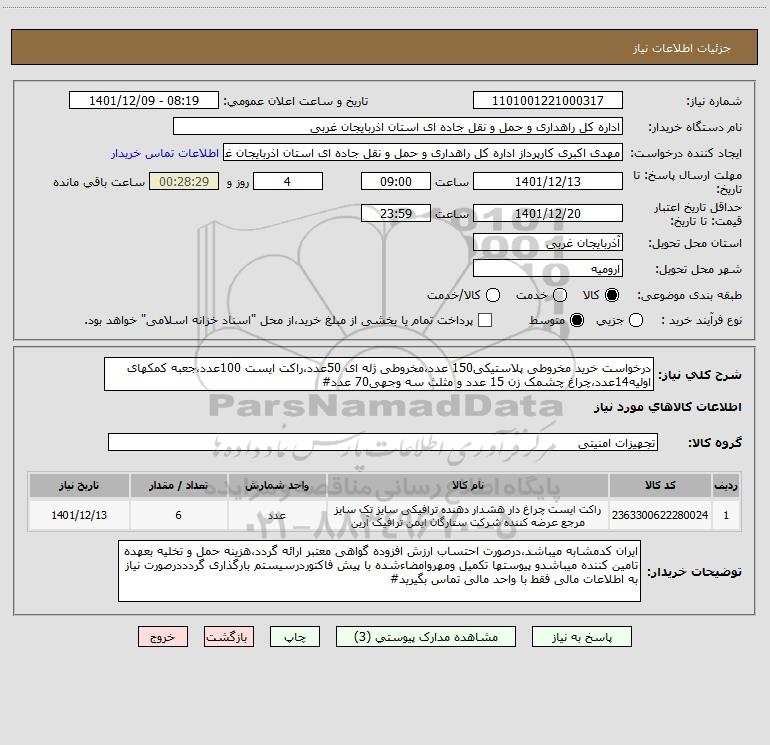Click product code cell 2363300622280024

point(660,515)
